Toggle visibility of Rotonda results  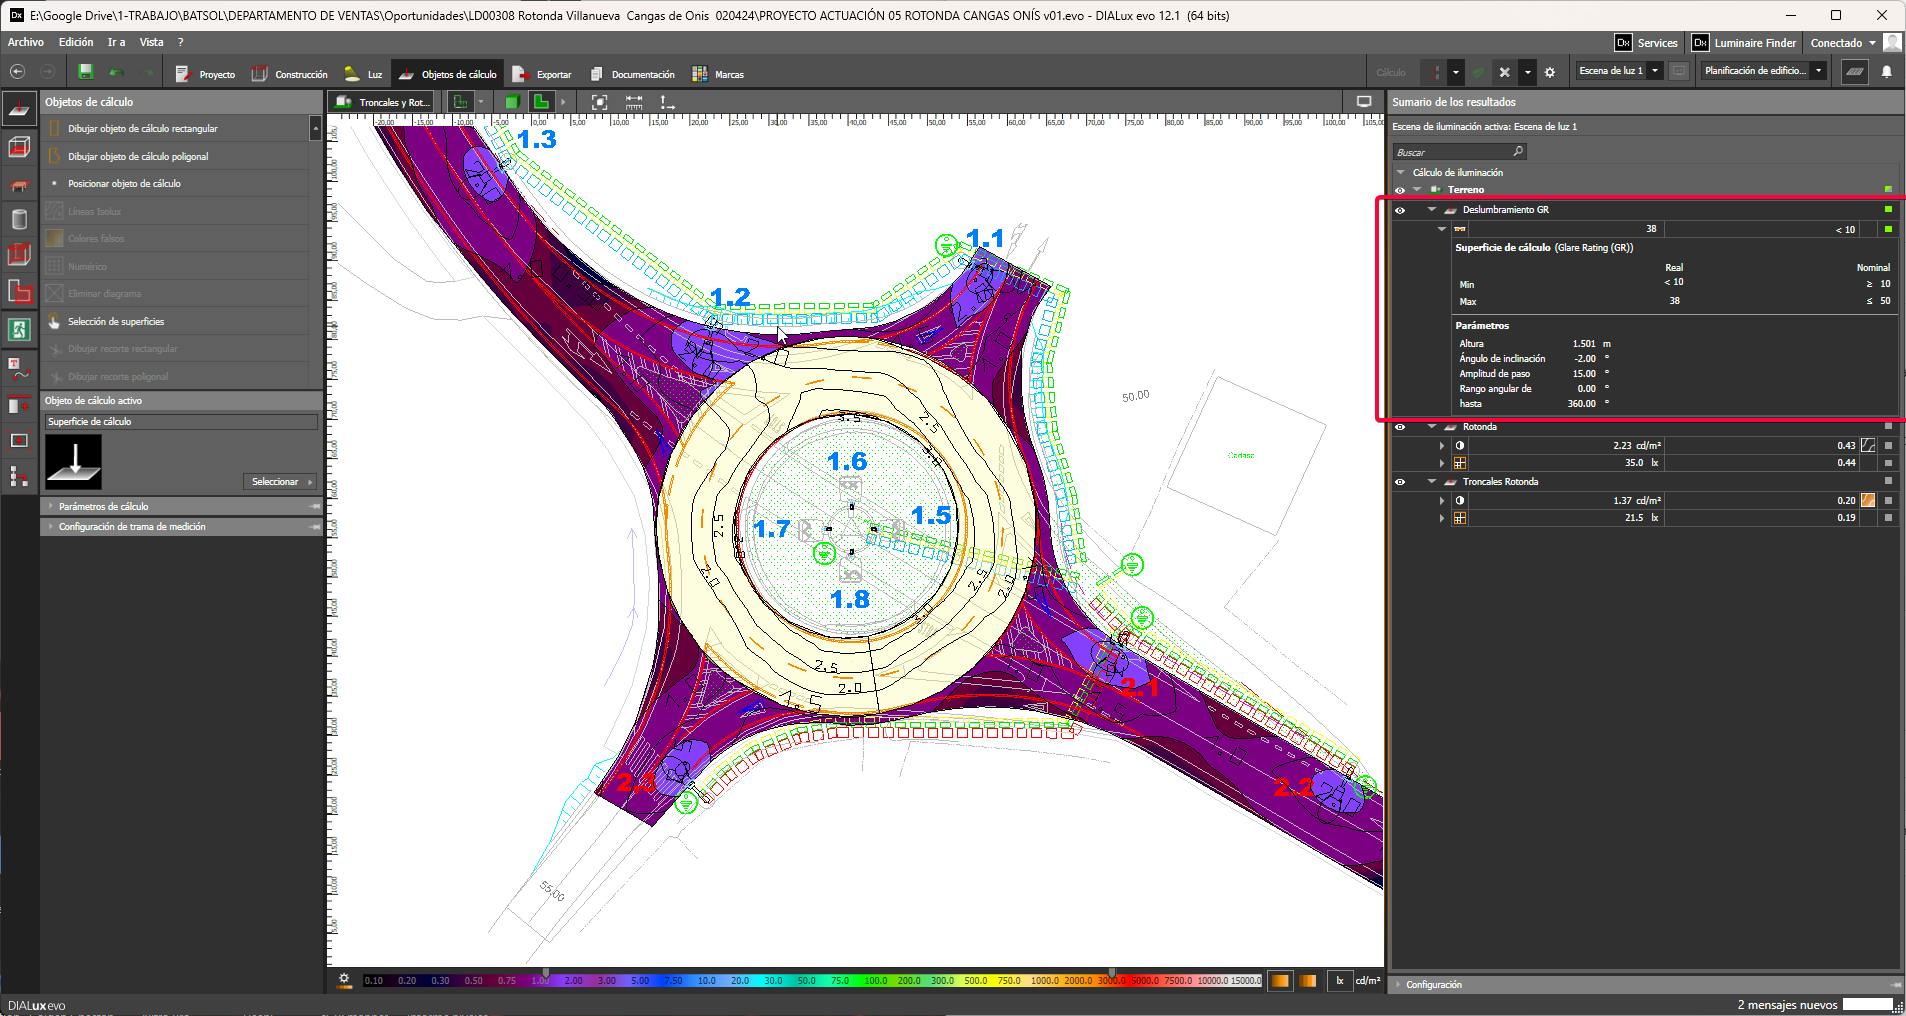click(x=1400, y=427)
